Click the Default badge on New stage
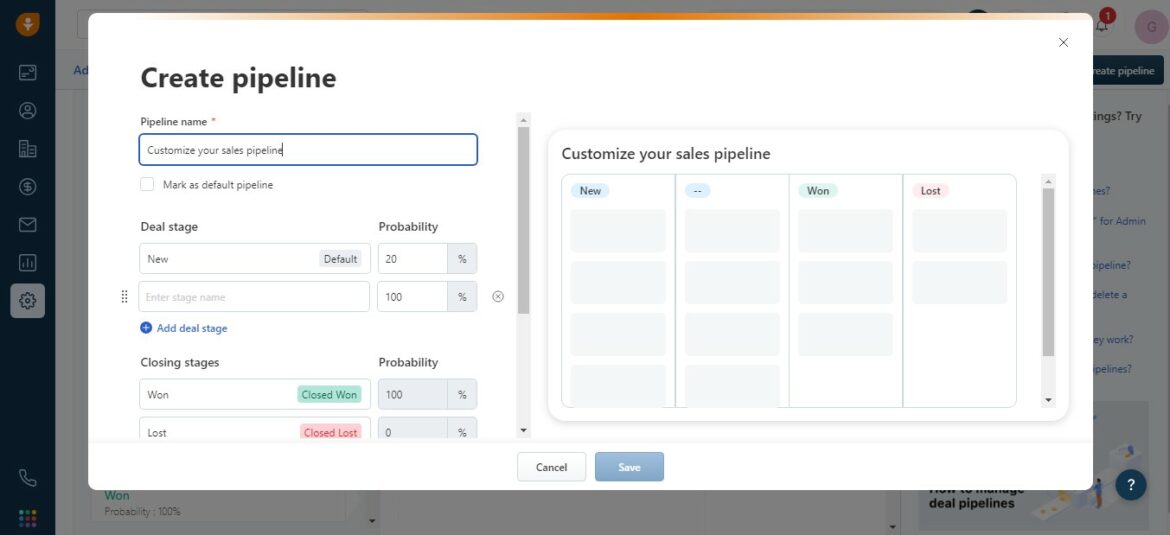1170x535 pixels. 340,259
